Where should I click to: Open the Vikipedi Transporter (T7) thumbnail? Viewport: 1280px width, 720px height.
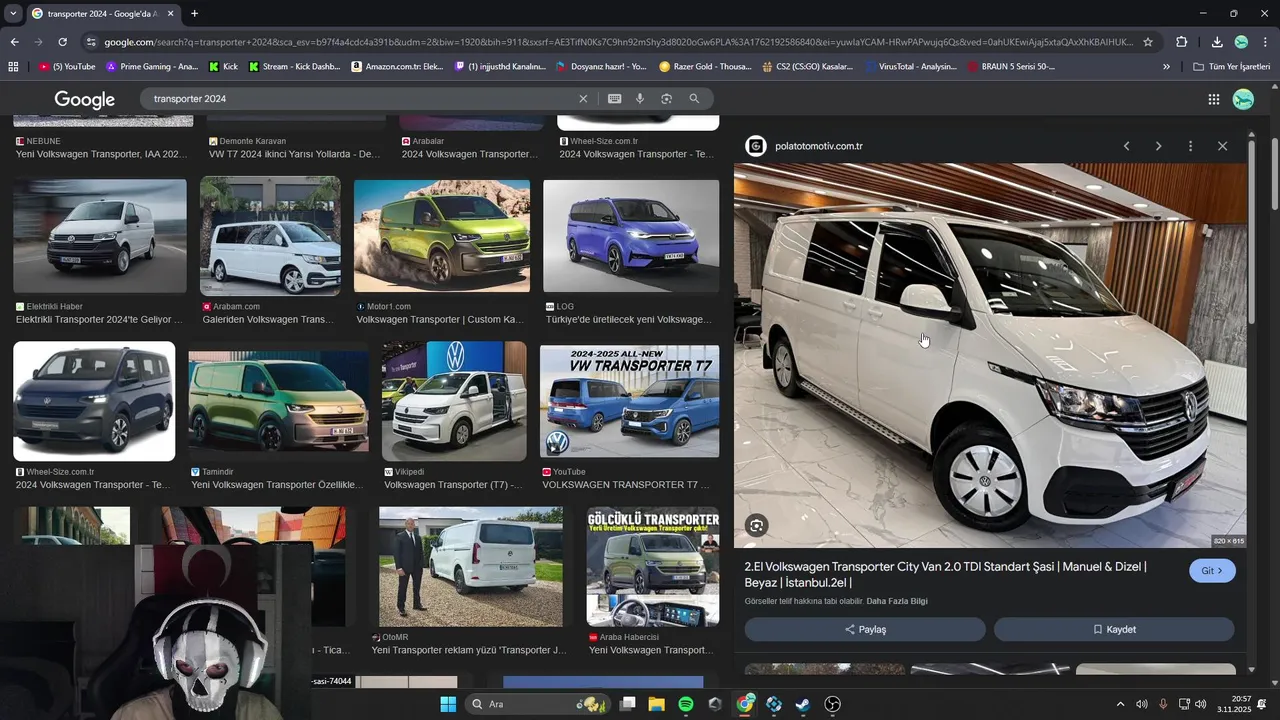(454, 401)
